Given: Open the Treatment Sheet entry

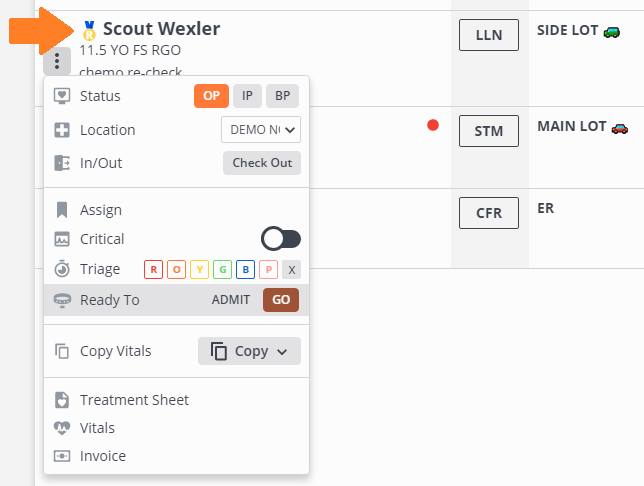Looking at the screenshot, I should pyautogui.click(x=134, y=400).
